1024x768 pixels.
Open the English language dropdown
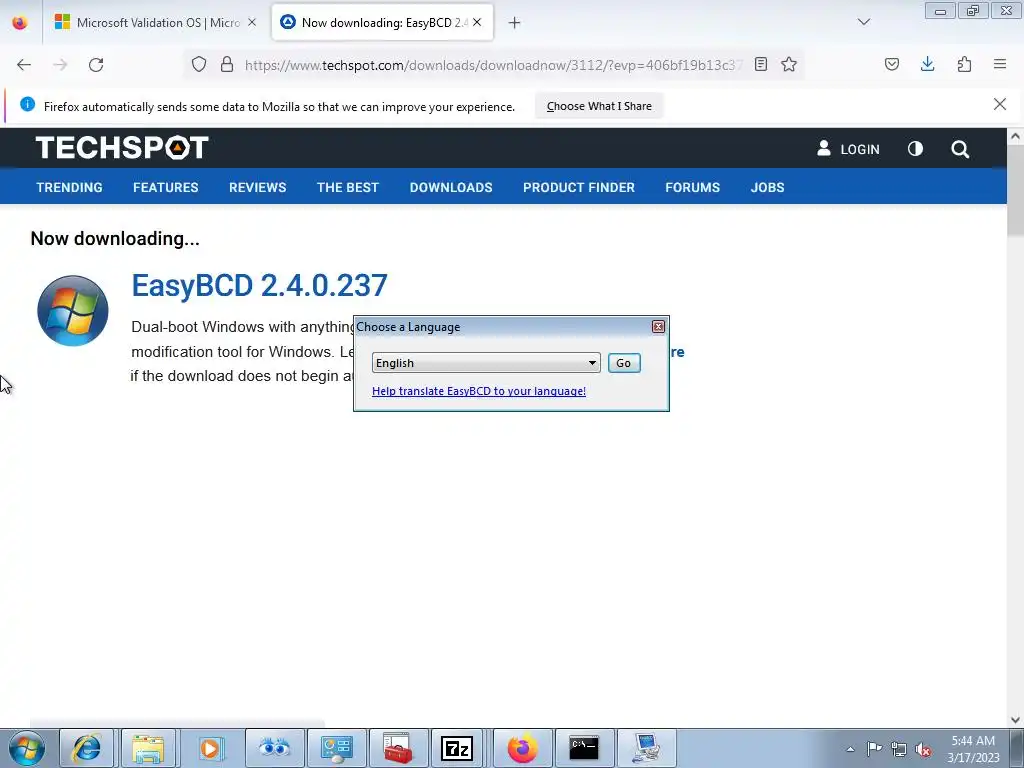[x=486, y=362]
